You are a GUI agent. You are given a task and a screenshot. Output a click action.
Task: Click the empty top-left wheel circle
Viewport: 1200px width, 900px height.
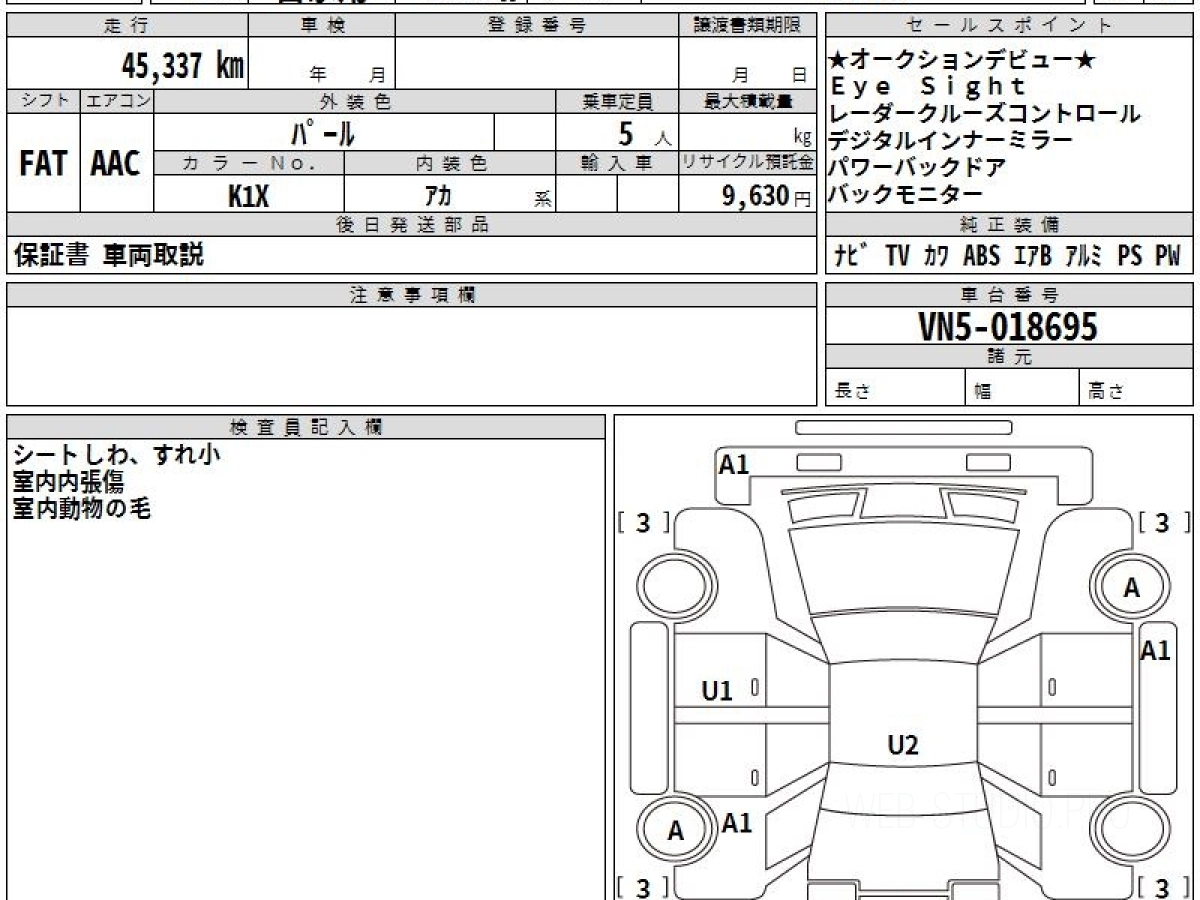pos(676,588)
